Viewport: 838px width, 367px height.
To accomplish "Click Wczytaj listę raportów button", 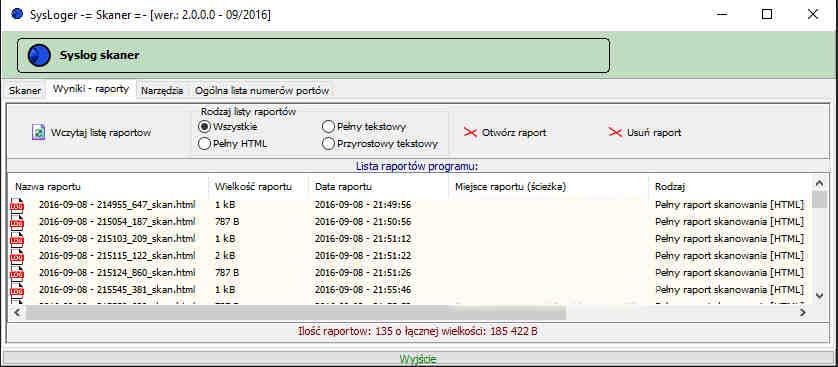I will pyautogui.click(x=92, y=132).
